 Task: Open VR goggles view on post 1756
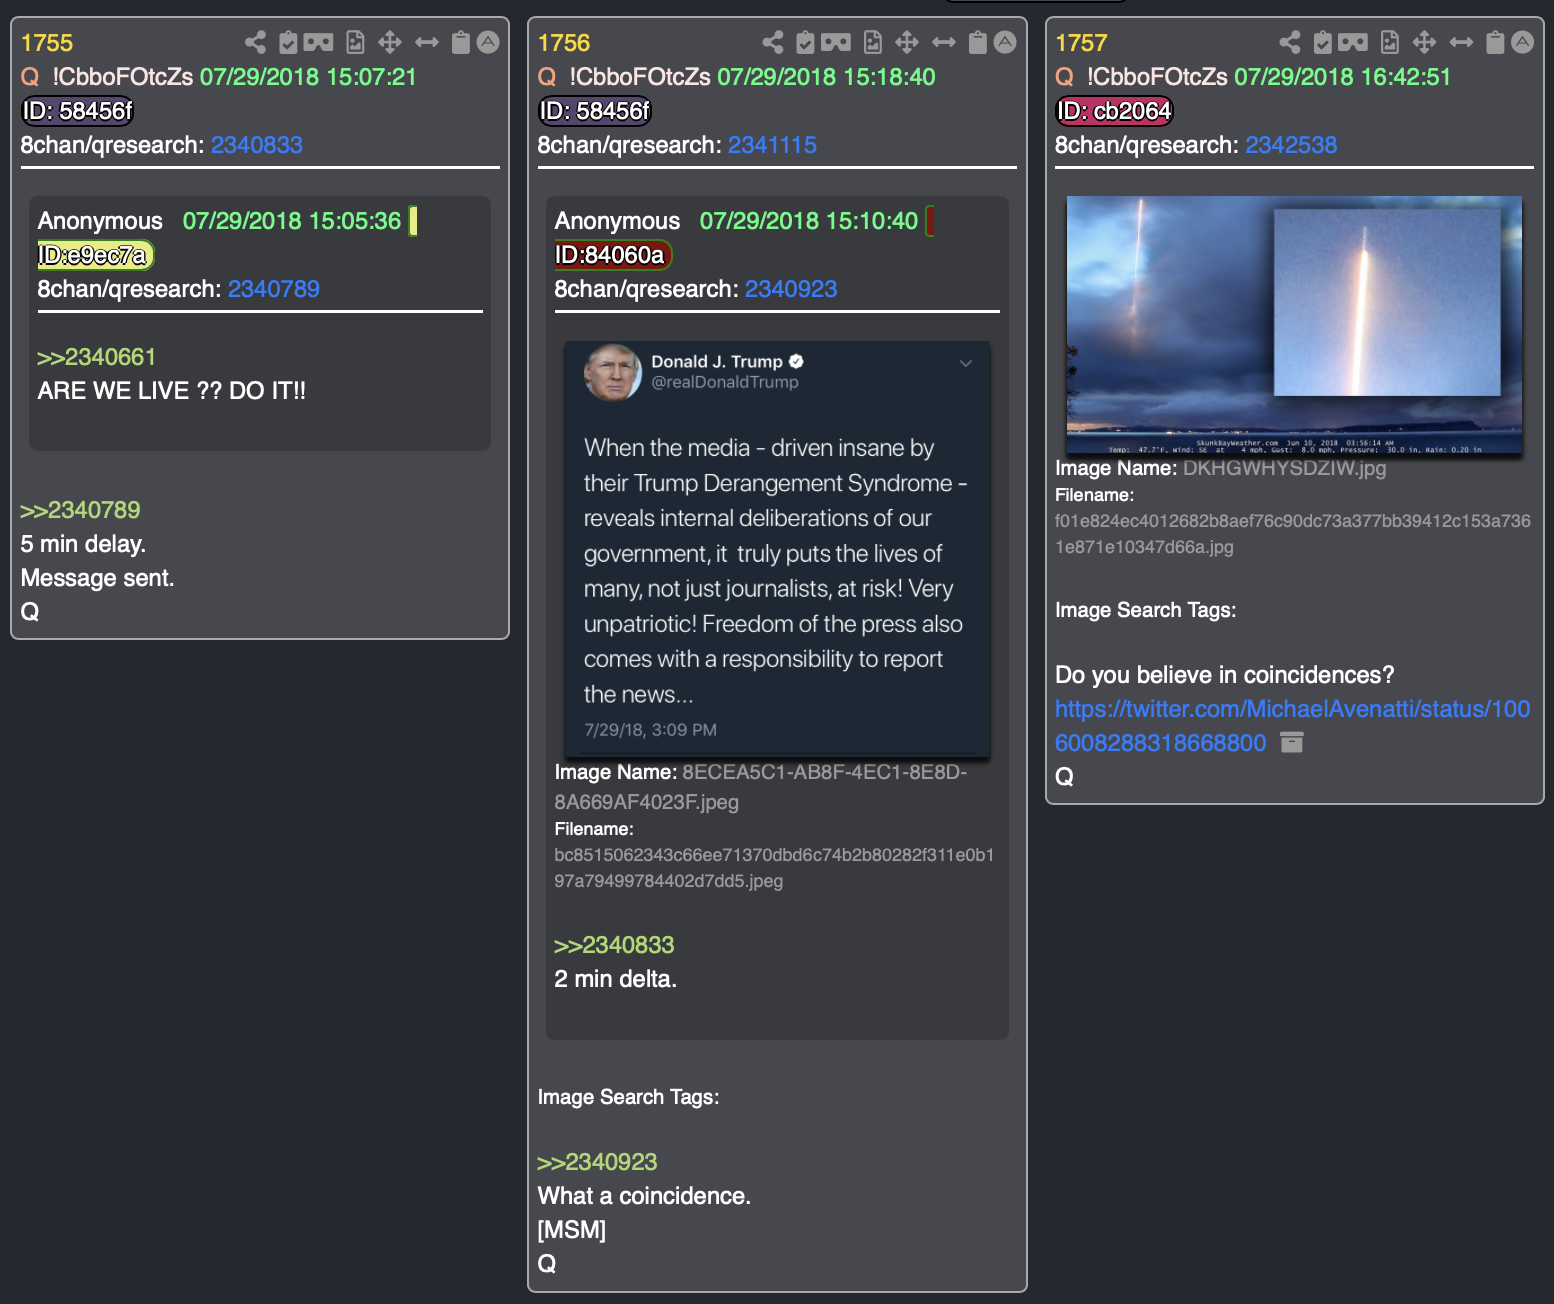(x=836, y=42)
